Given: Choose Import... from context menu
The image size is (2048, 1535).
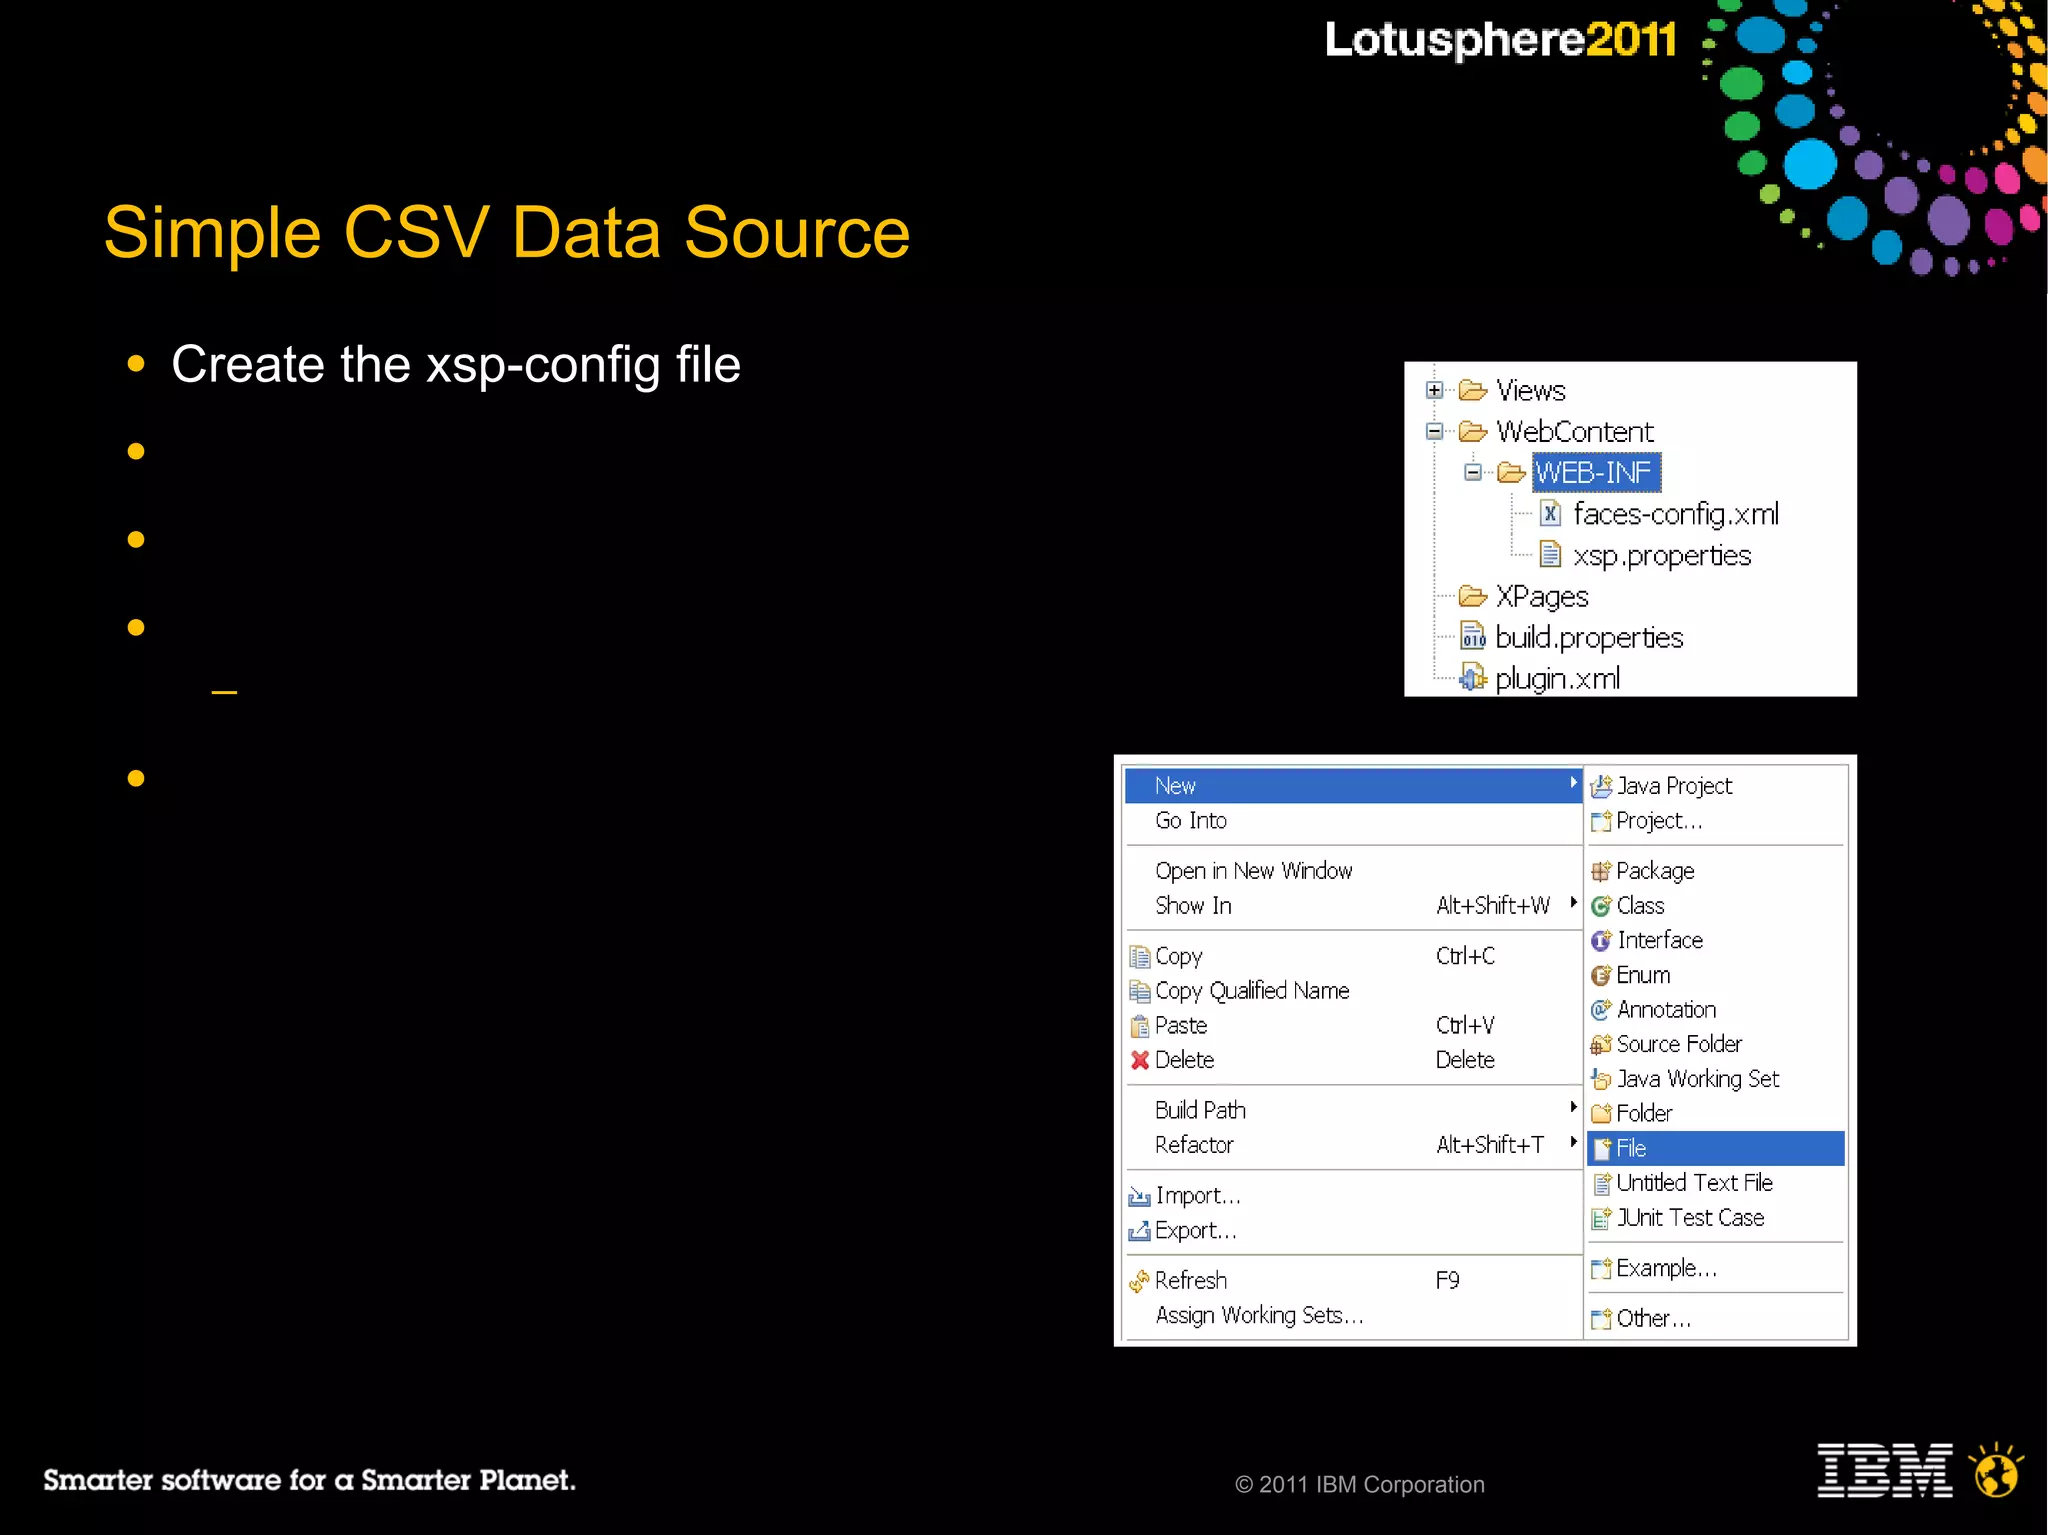Looking at the screenshot, I should [x=1353, y=1196].
